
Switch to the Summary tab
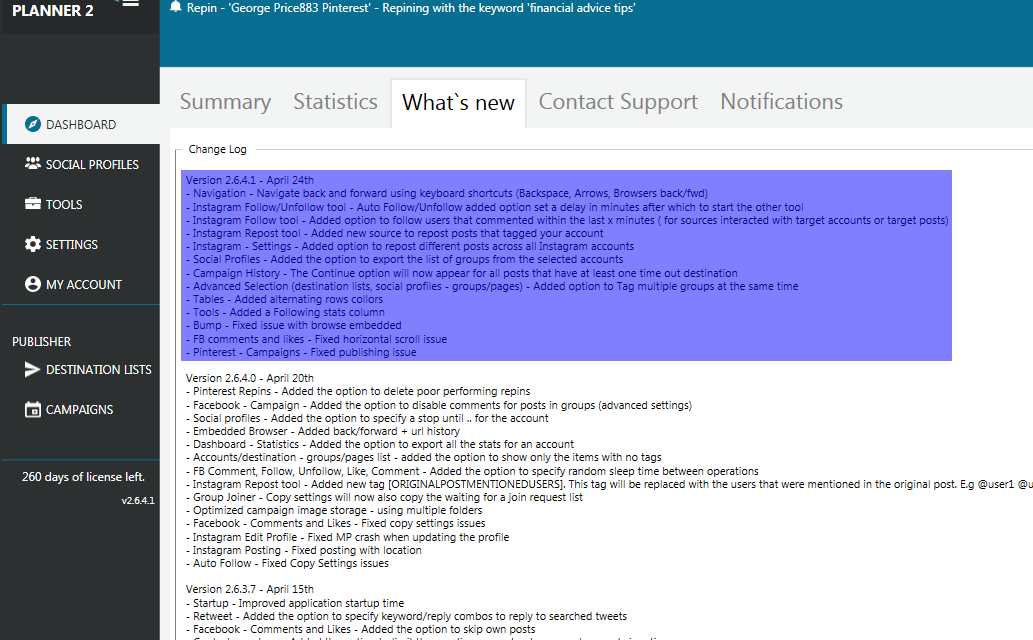[225, 101]
